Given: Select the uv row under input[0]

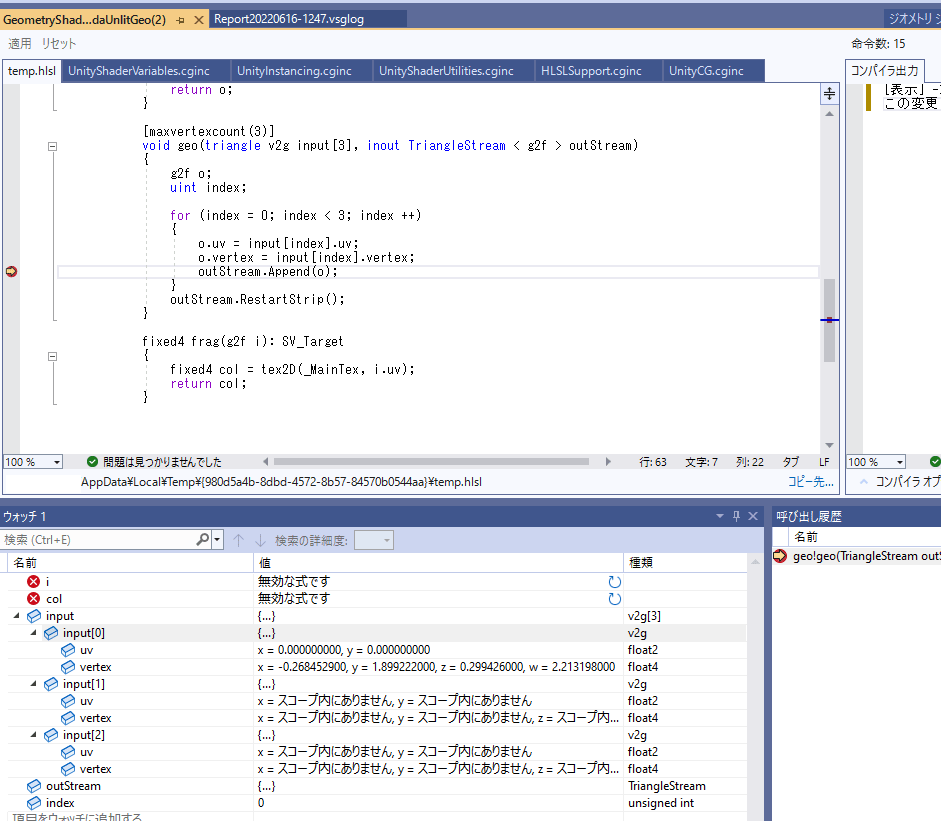Looking at the screenshot, I should [x=377, y=650].
